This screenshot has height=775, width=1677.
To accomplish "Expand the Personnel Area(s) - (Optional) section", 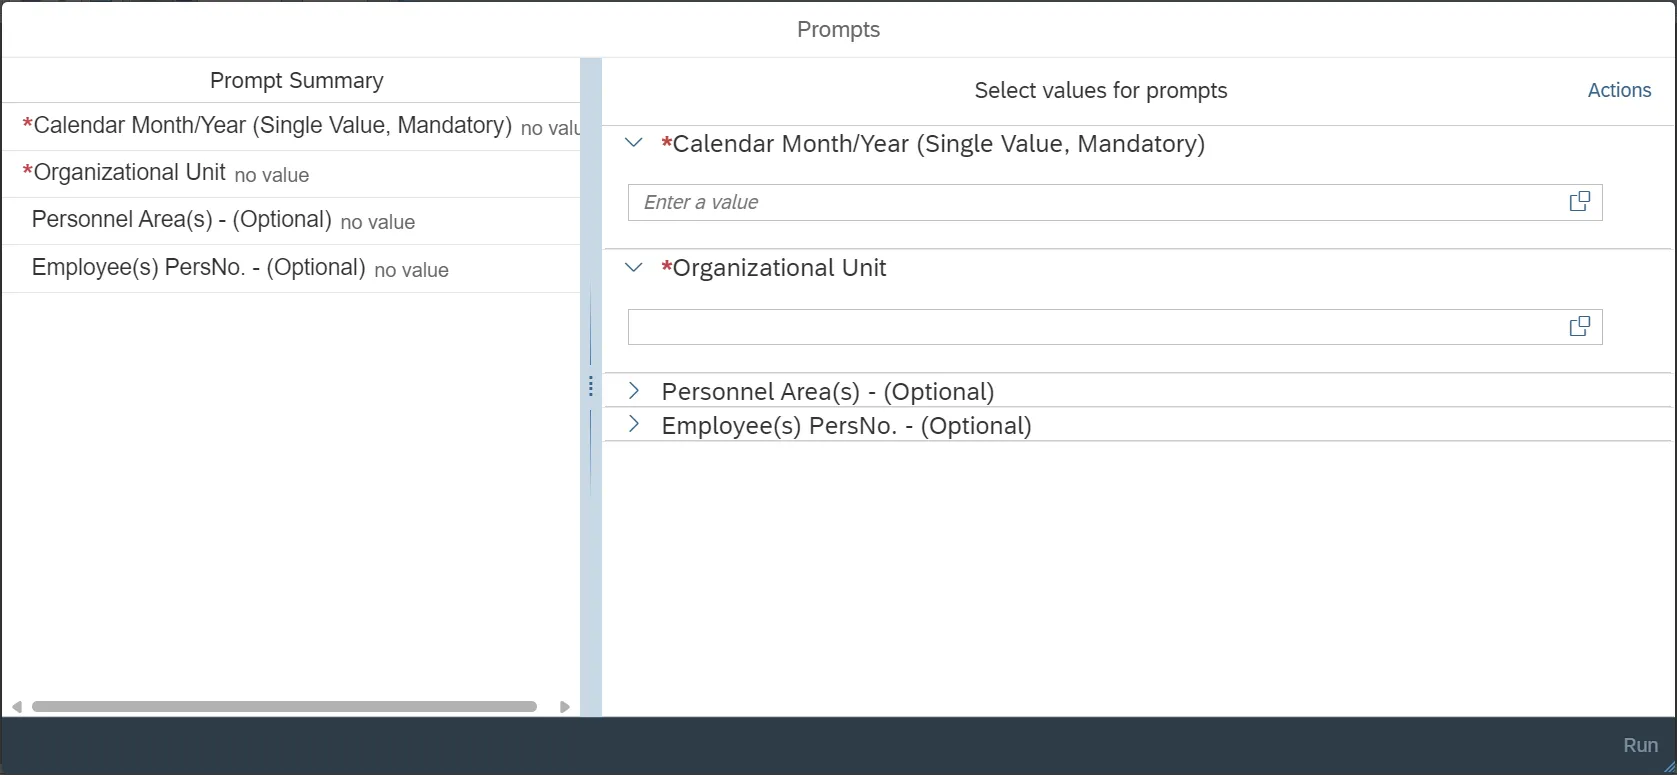I will coord(633,391).
